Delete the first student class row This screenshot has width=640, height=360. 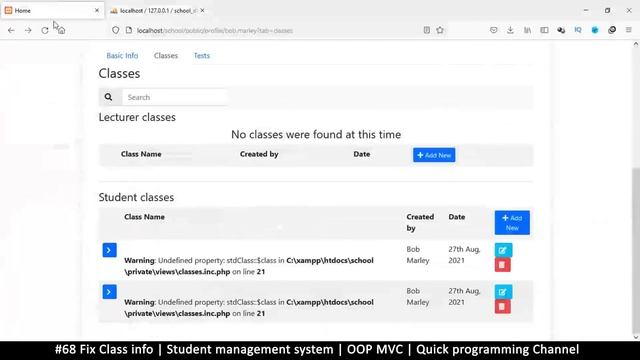point(502,265)
